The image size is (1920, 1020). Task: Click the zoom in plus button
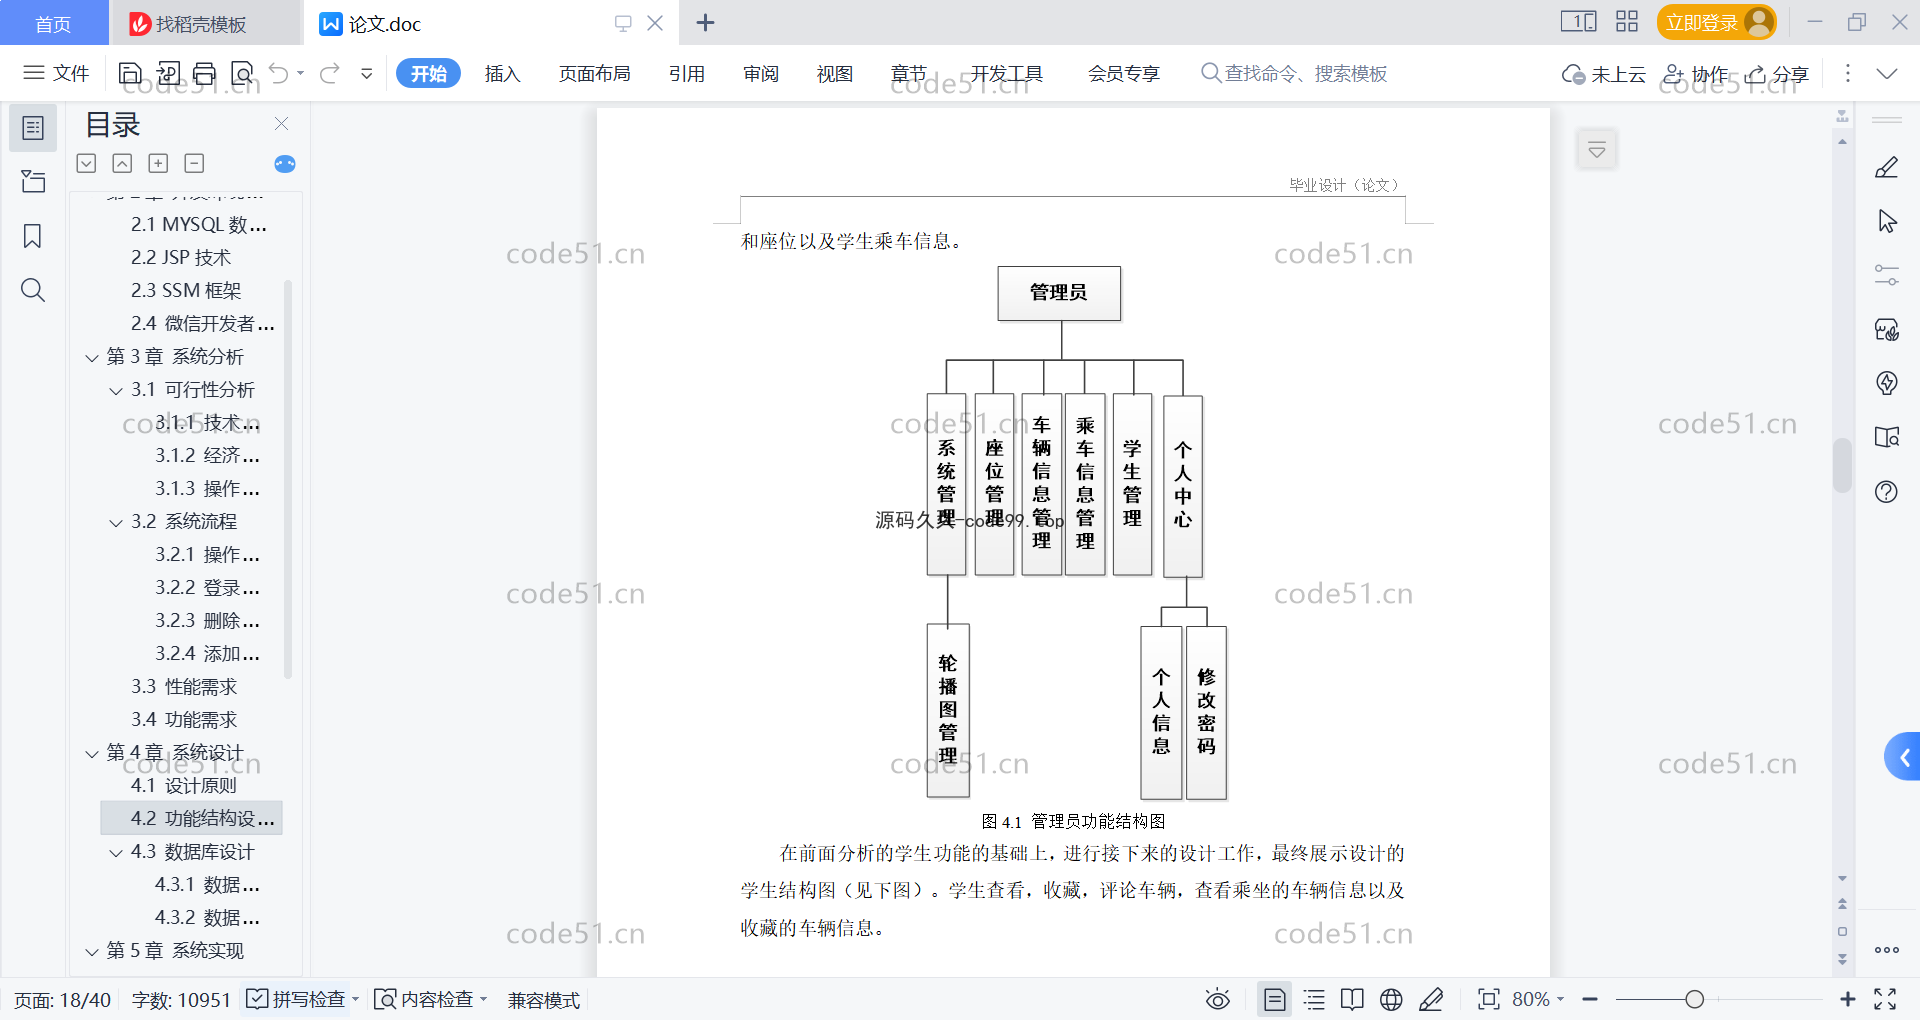click(x=1847, y=999)
